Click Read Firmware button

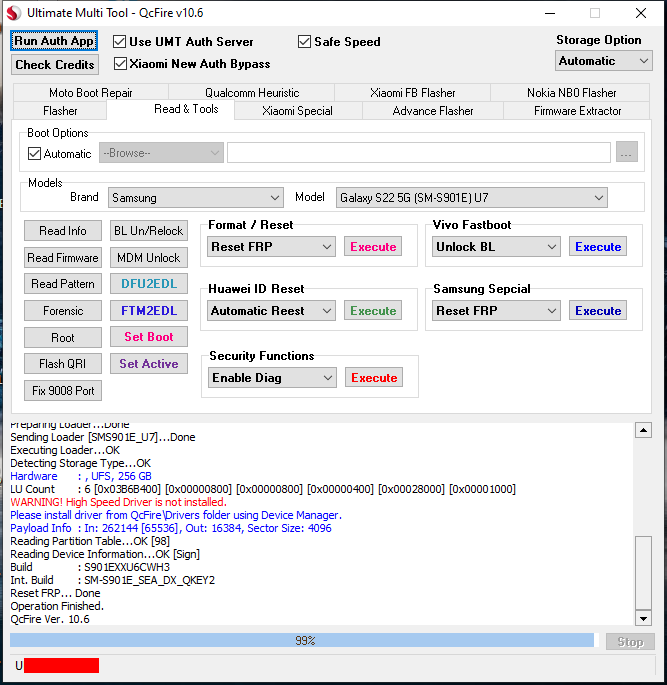(63, 258)
